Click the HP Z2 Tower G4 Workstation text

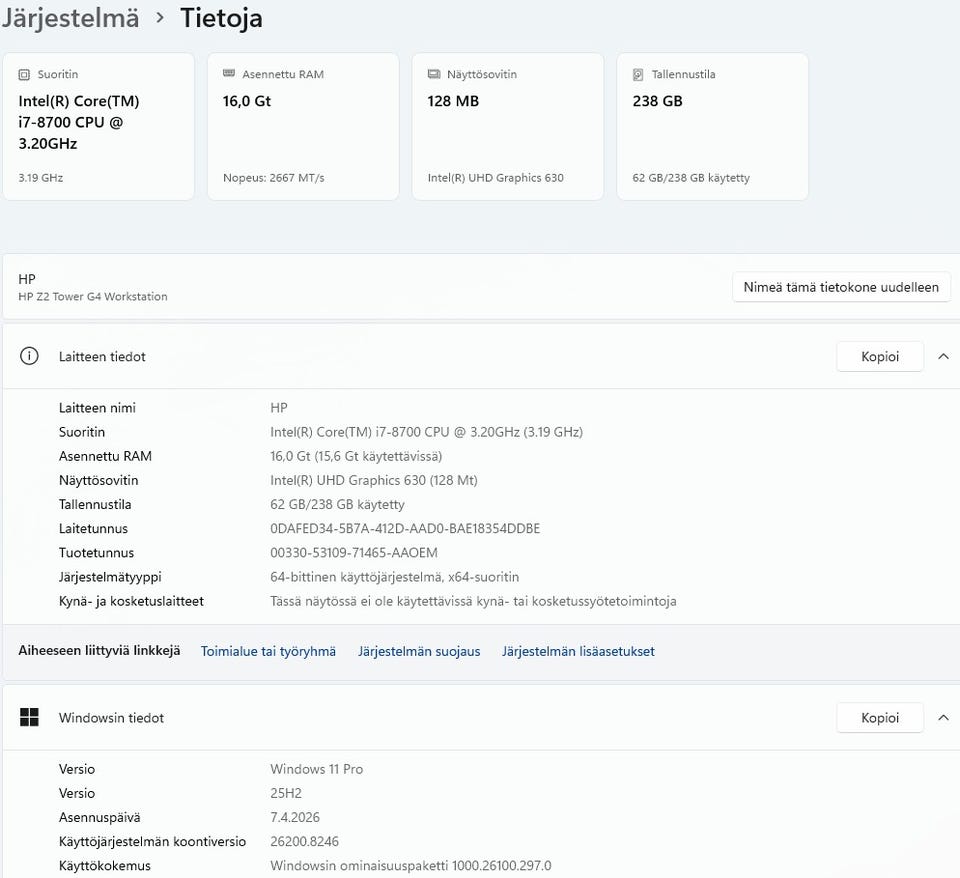pyautogui.click(x=92, y=296)
